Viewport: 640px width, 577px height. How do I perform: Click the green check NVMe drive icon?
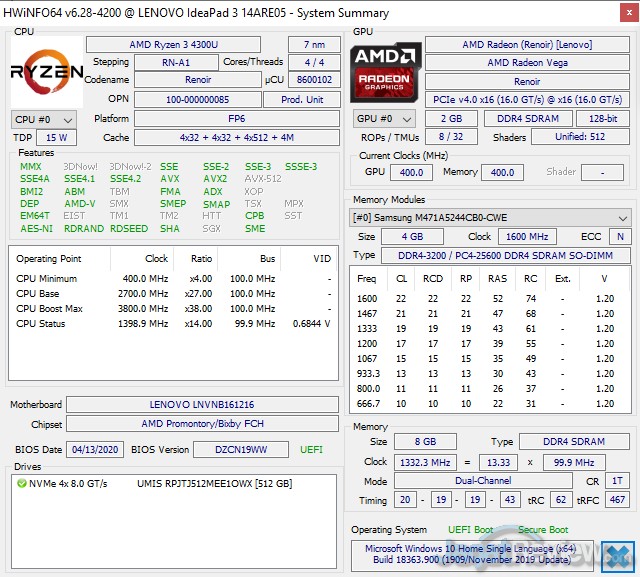pos(21,483)
